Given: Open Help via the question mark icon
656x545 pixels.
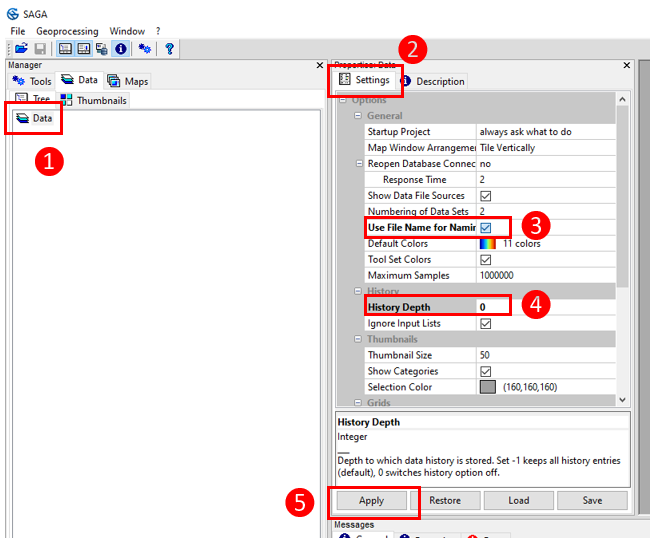Looking at the screenshot, I should [170, 48].
